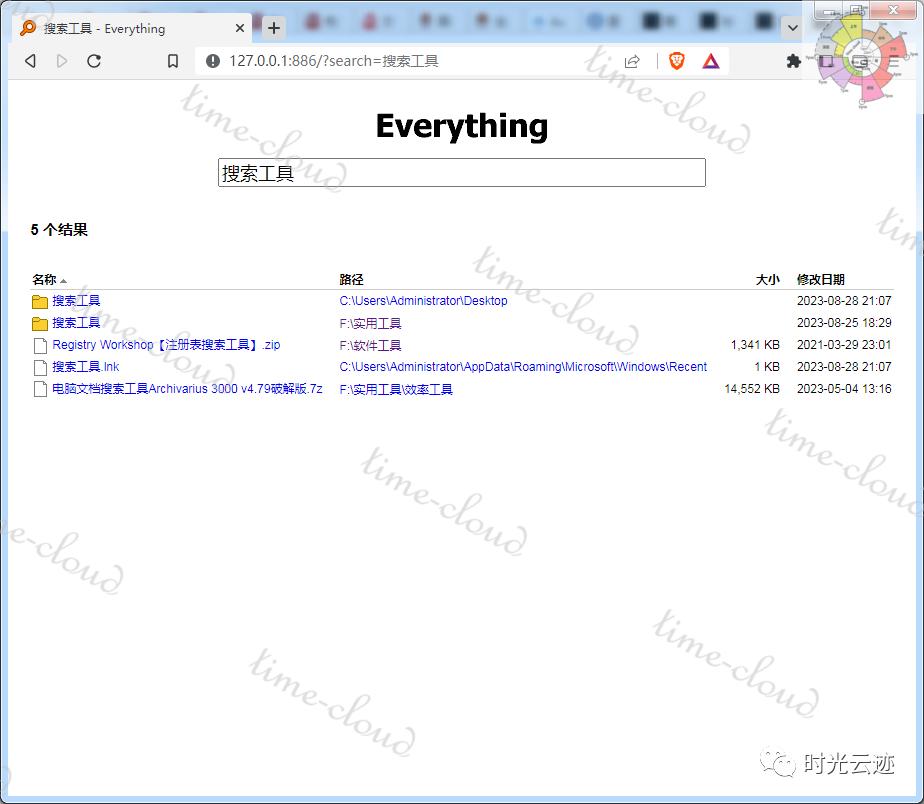Screen dimensions: 924x804
Task: Click inside the Everything search input box
Action: click(x=461, y=172)
